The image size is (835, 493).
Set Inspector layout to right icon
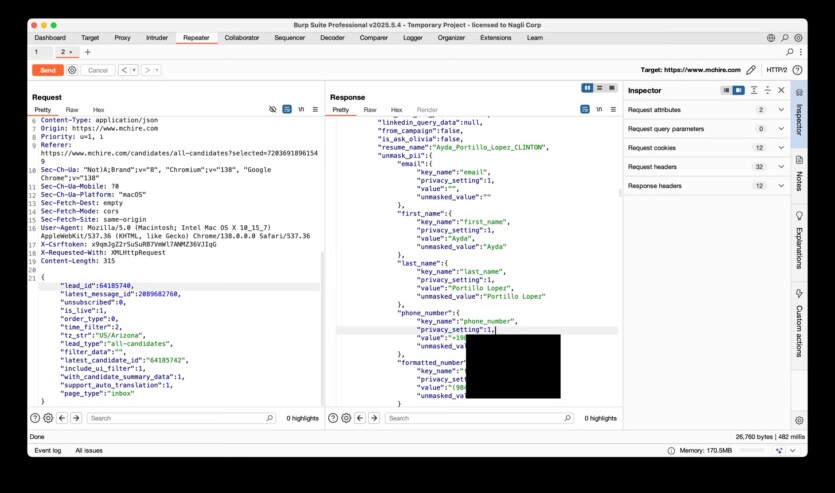tap(739, 91)
